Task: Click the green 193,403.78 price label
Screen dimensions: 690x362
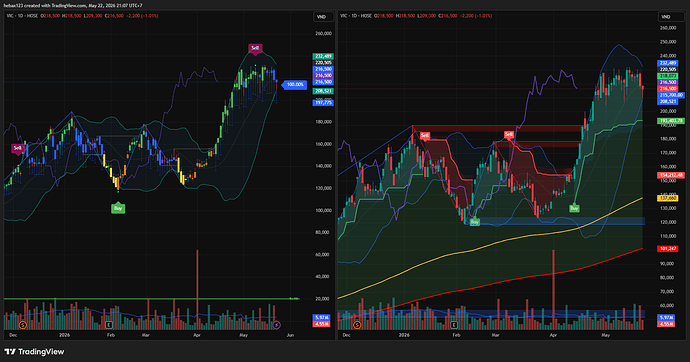Action: pyautogui.click(x=671, y=121)
